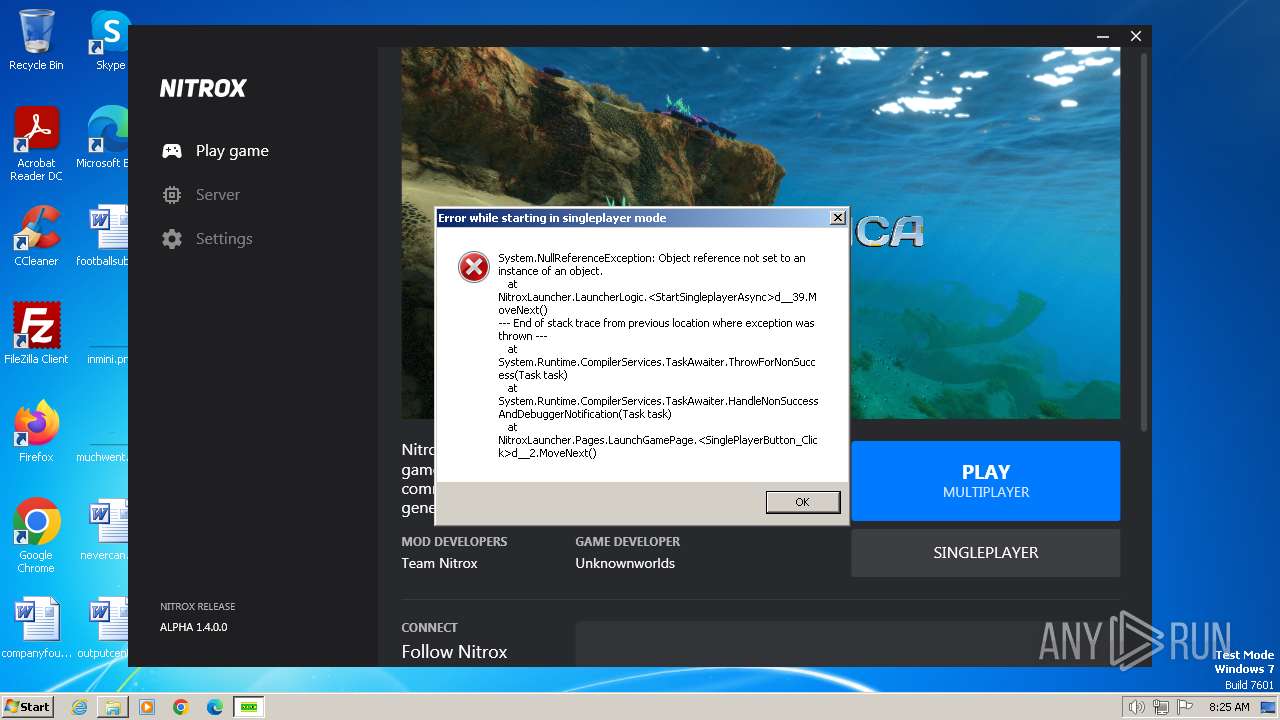Click the volume speaker tray icon

pyautogui.click(x=1136, y=707)
